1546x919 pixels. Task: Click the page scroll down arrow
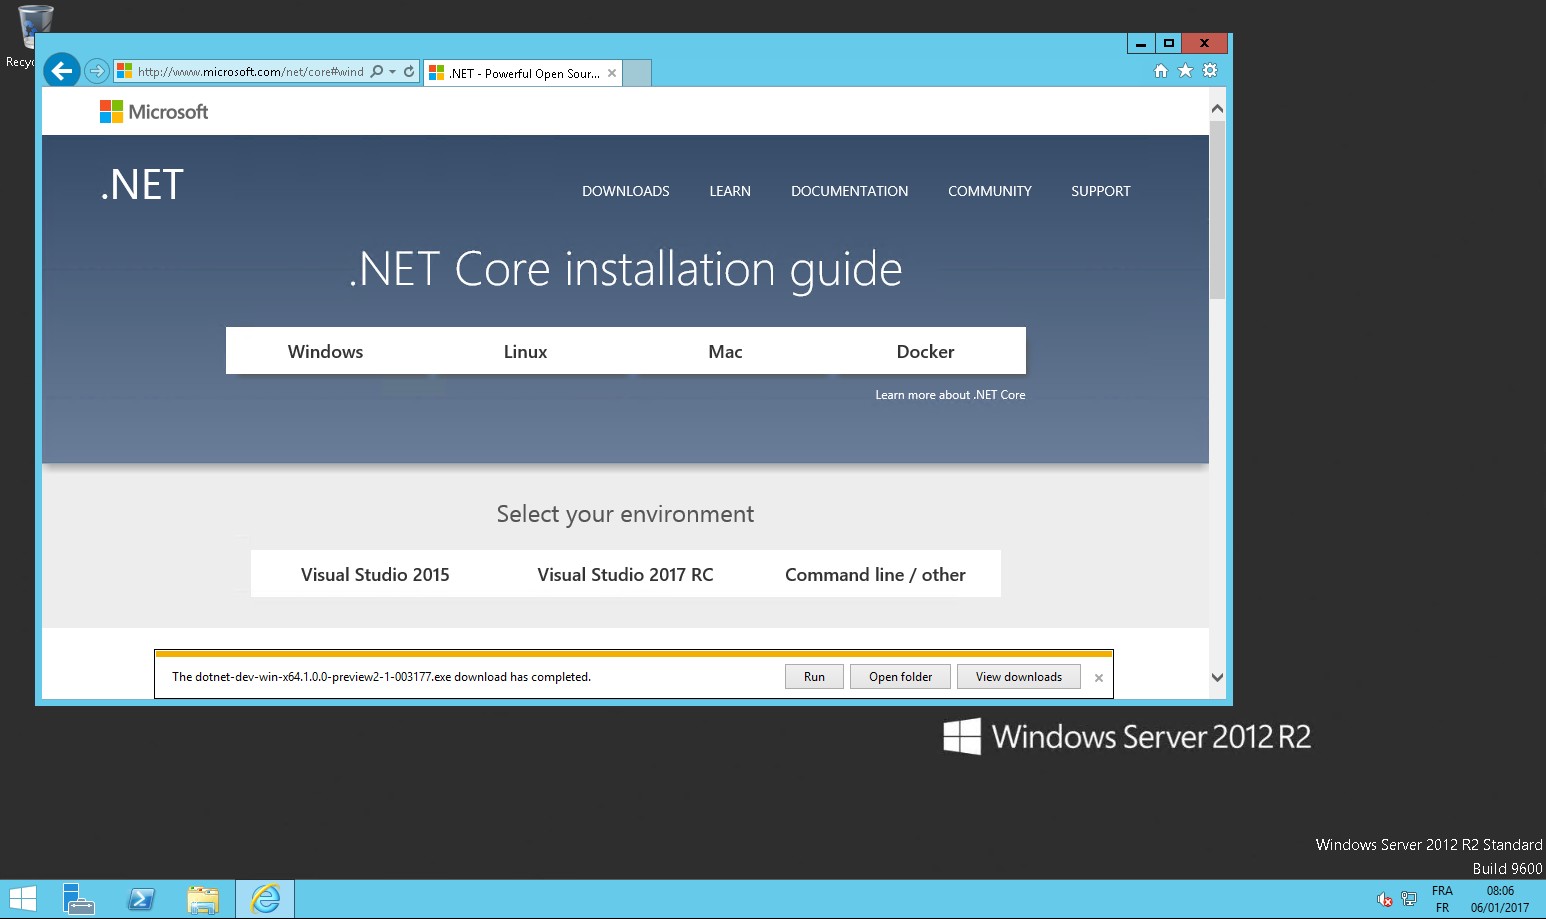click(1217, 677)
